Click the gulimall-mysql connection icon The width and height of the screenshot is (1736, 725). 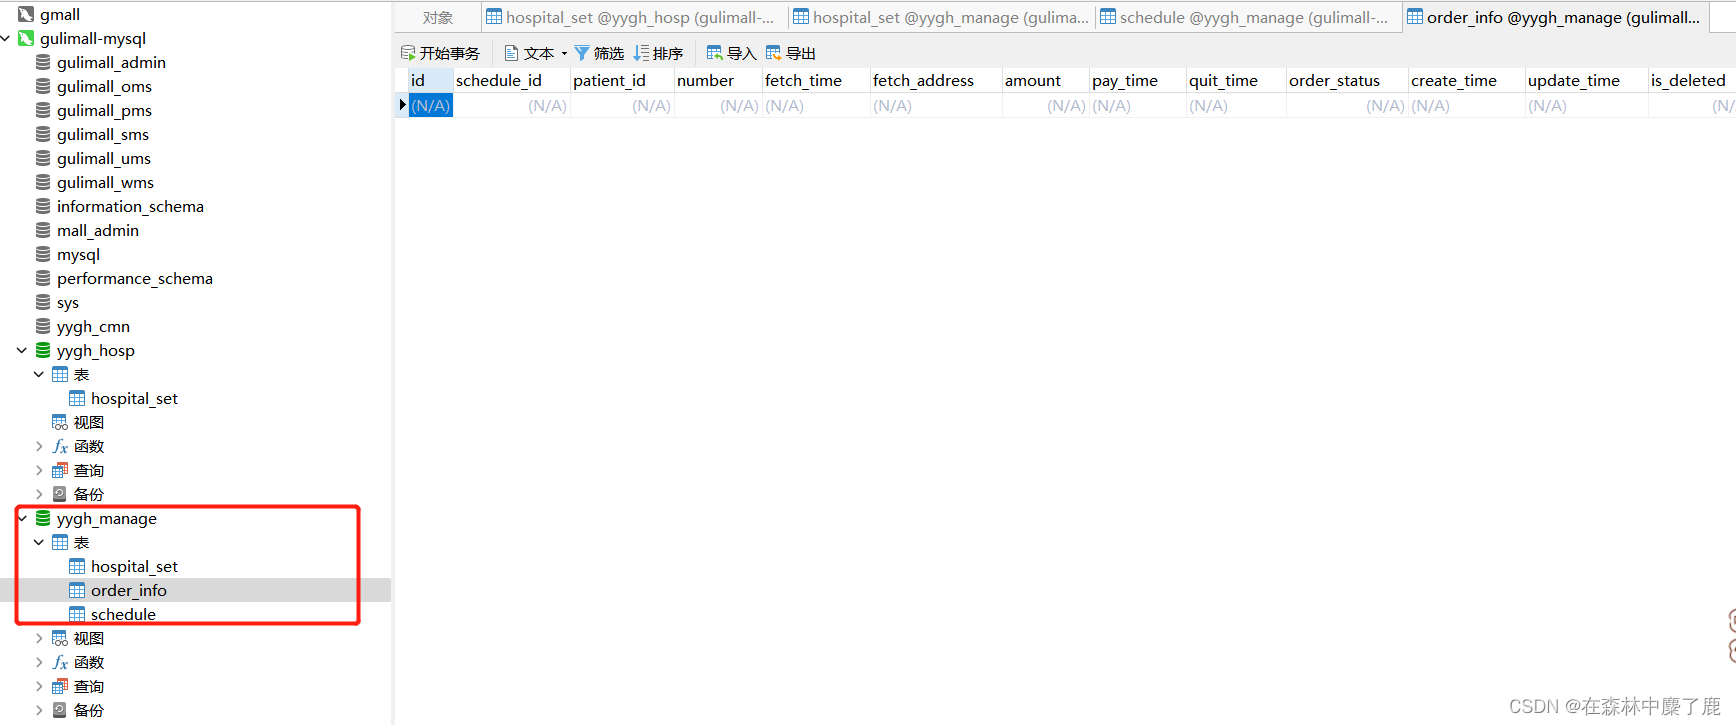26,38
